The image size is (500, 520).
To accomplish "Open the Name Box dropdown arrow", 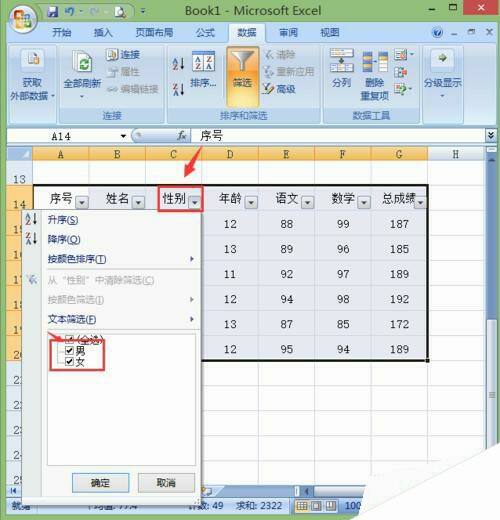I will (123, 136).
